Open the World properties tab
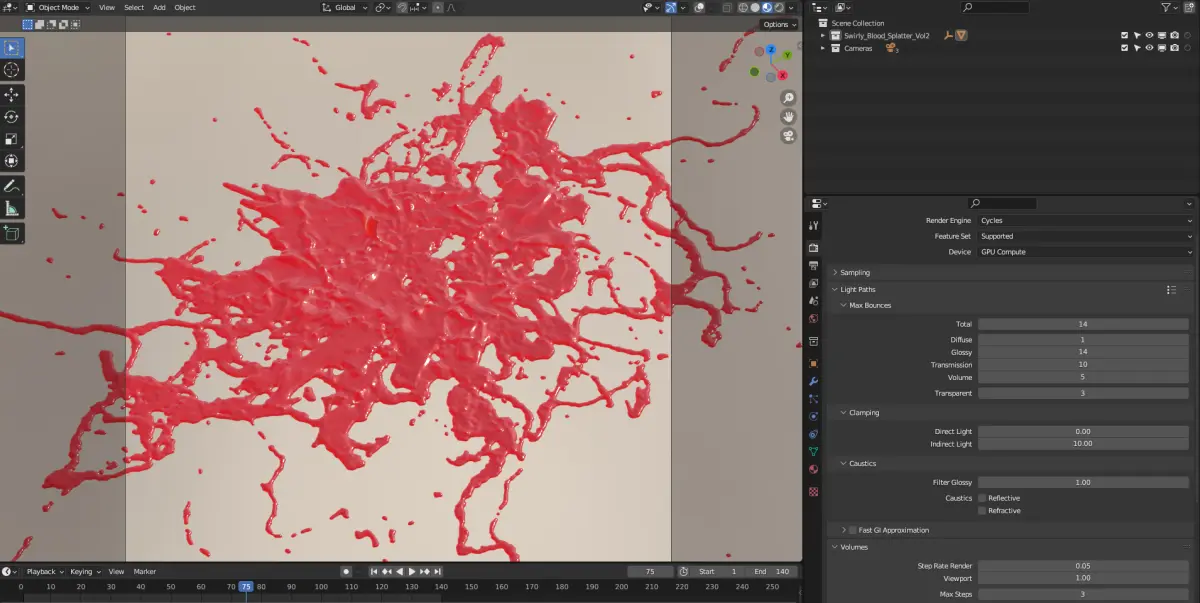1200x603 pixels. click(x=813, y=319)
